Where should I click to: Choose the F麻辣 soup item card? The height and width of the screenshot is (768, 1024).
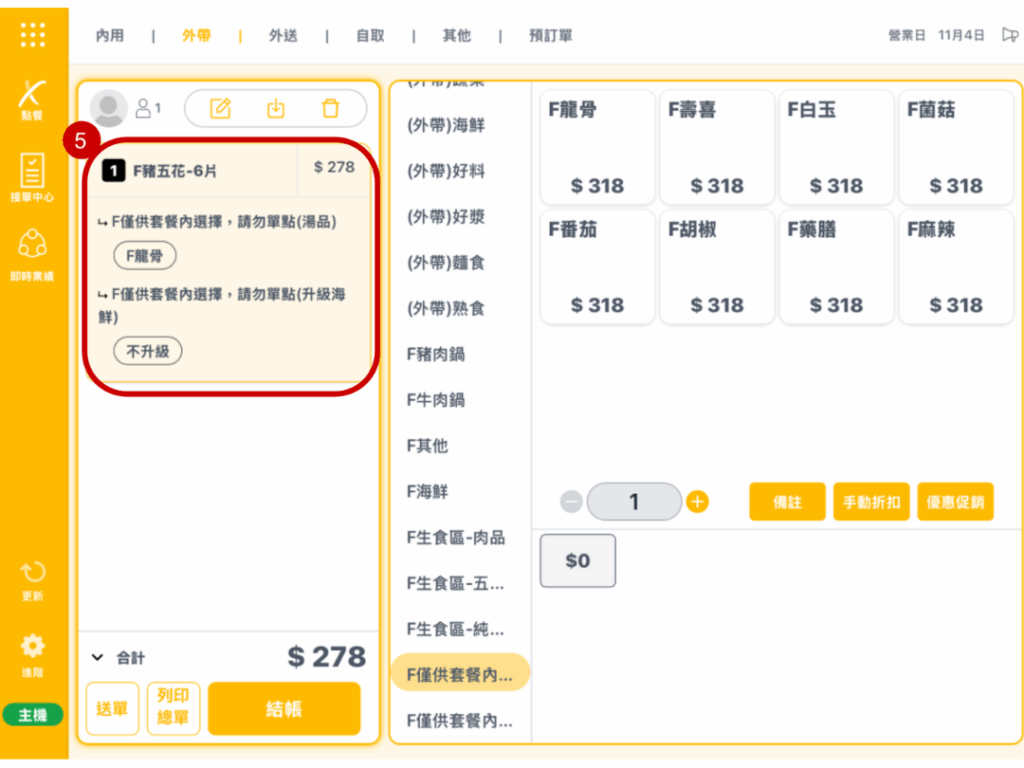[x=957, y=266]
